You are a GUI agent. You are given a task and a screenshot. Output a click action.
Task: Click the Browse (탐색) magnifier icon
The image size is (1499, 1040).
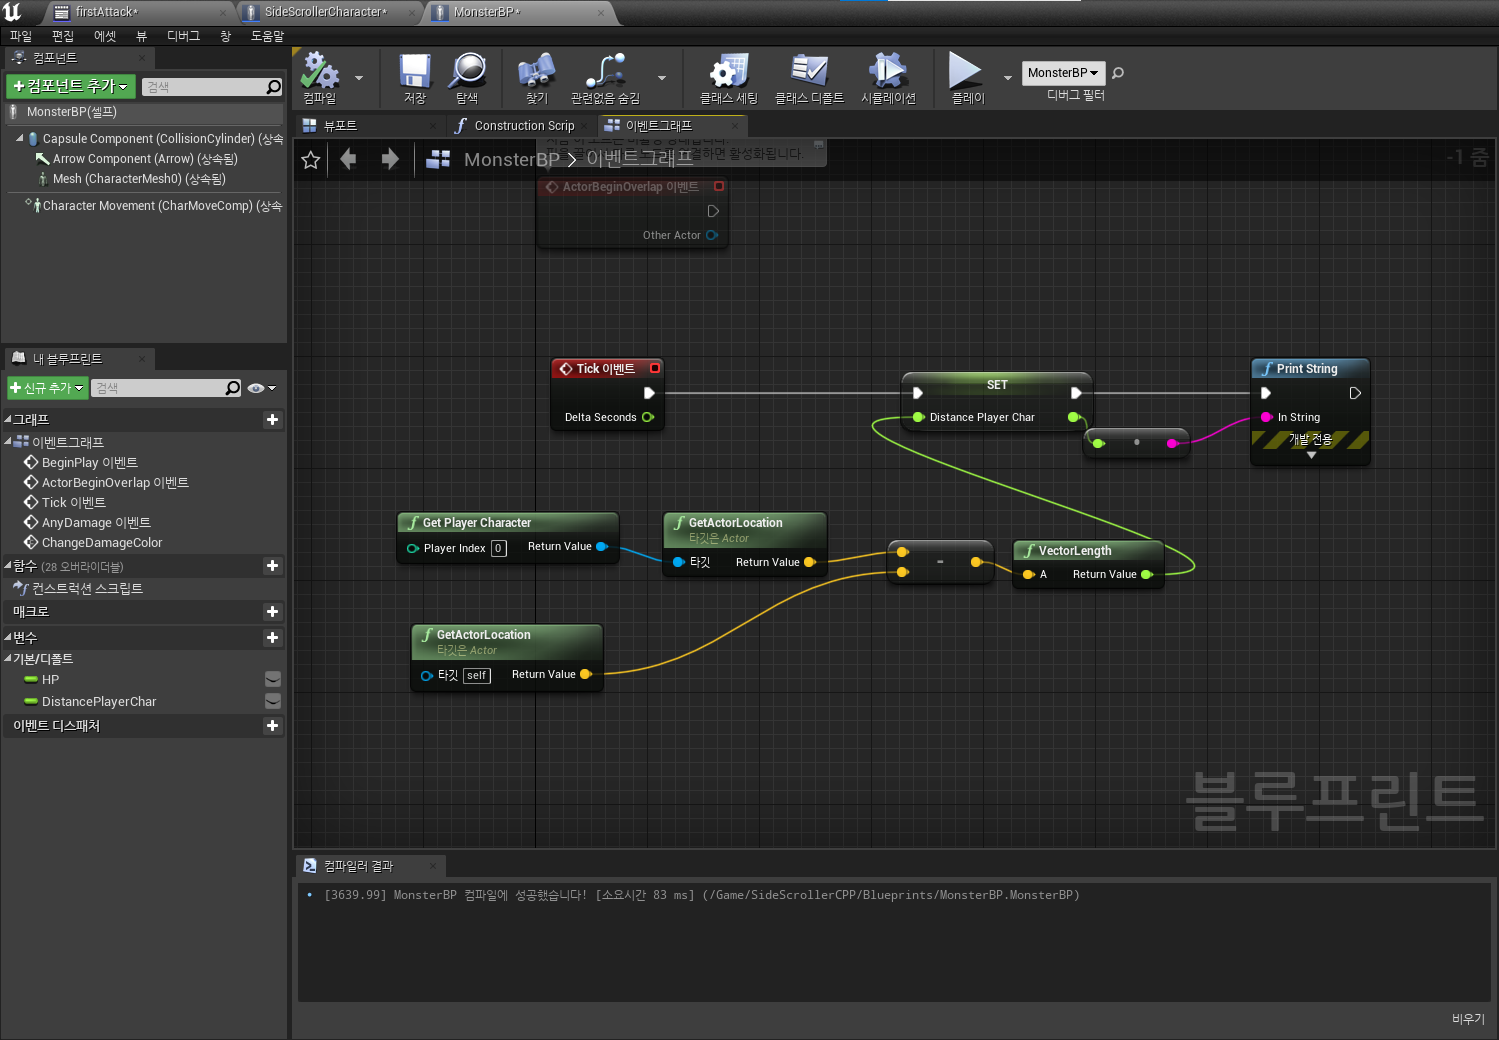click(467, 72)
